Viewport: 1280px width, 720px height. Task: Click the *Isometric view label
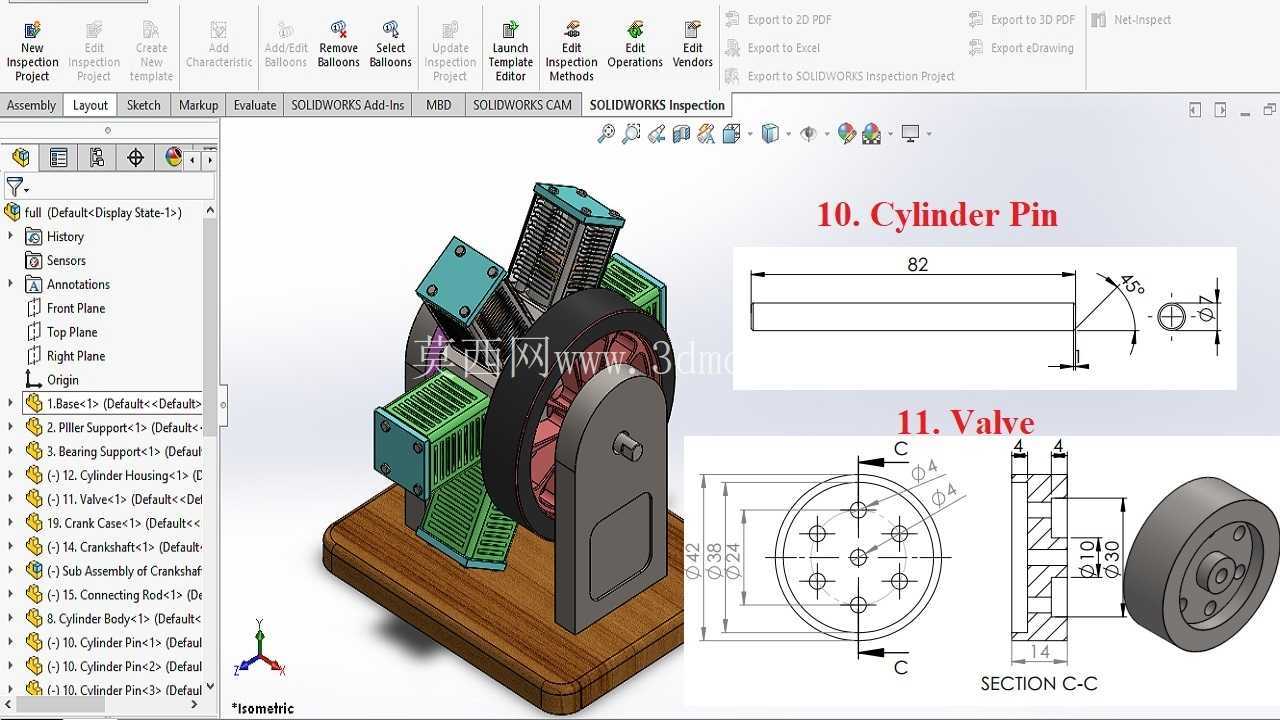pos(263,708)
